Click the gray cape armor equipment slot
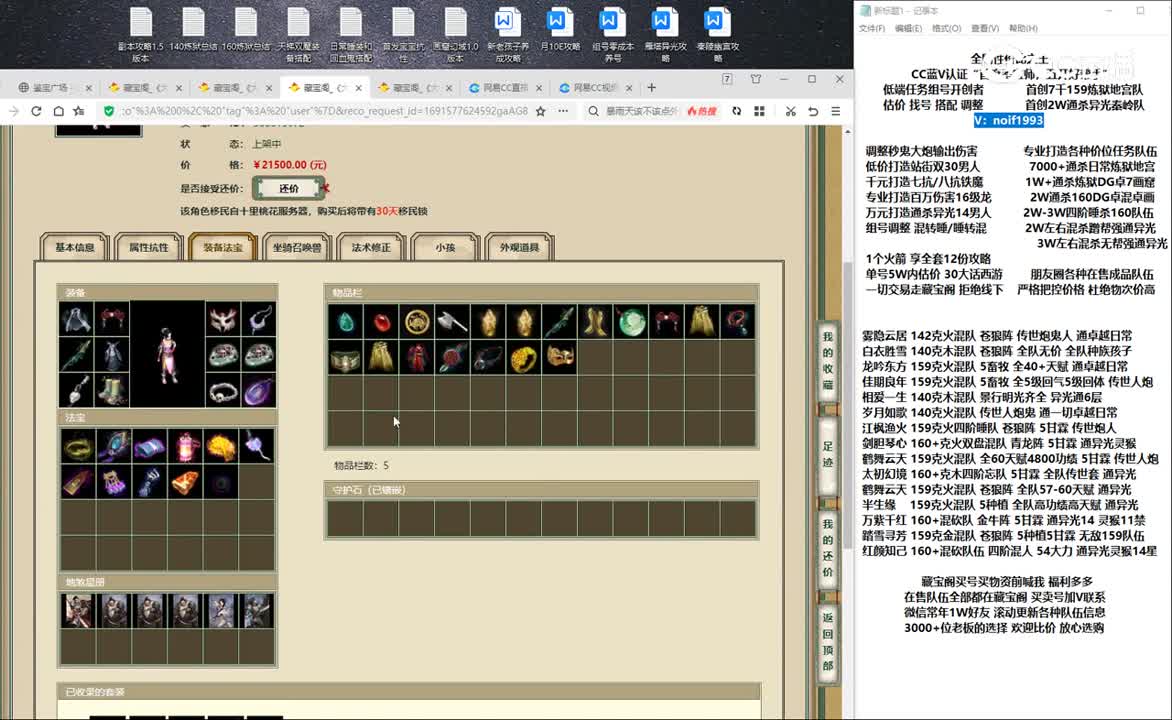The width and height of the screenshot is (1172, 720). point(77,319)
